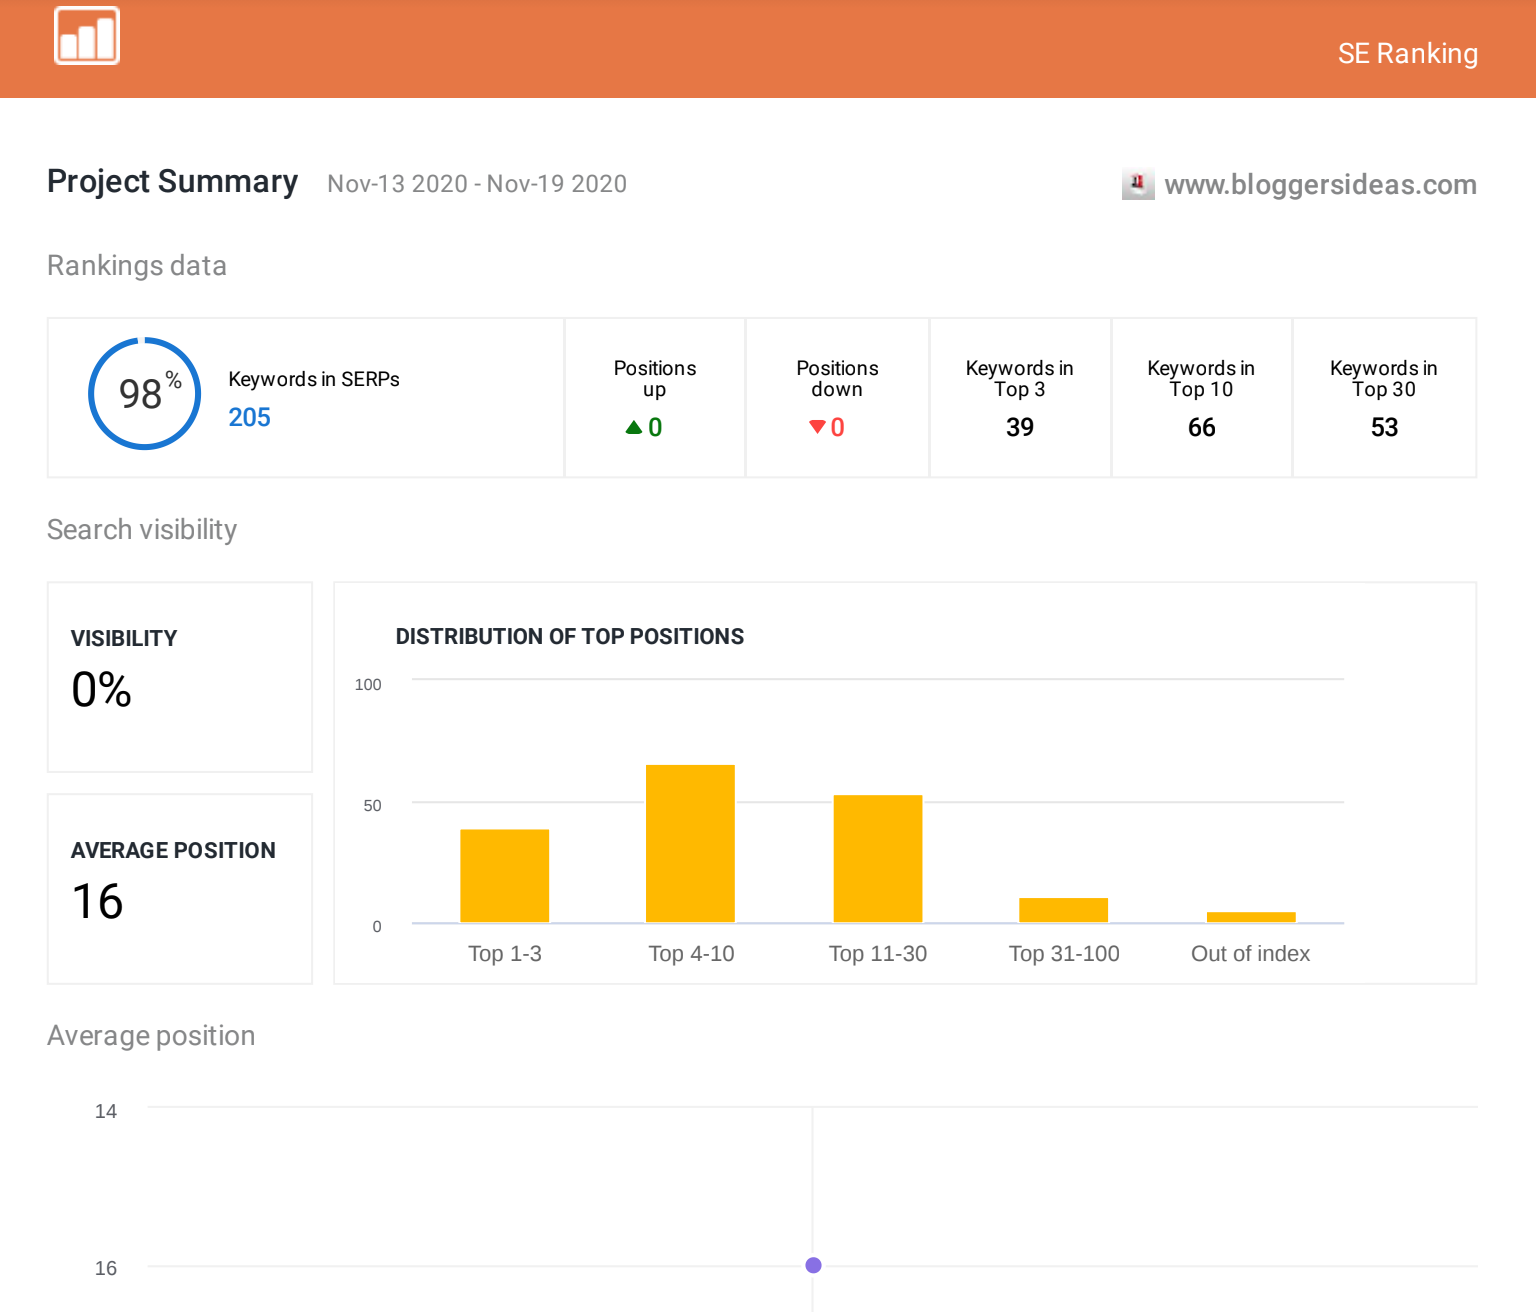Screen dimensions: 1536x1312
Task: Click the Keywords in Top 10 card
Action: 1201,398
